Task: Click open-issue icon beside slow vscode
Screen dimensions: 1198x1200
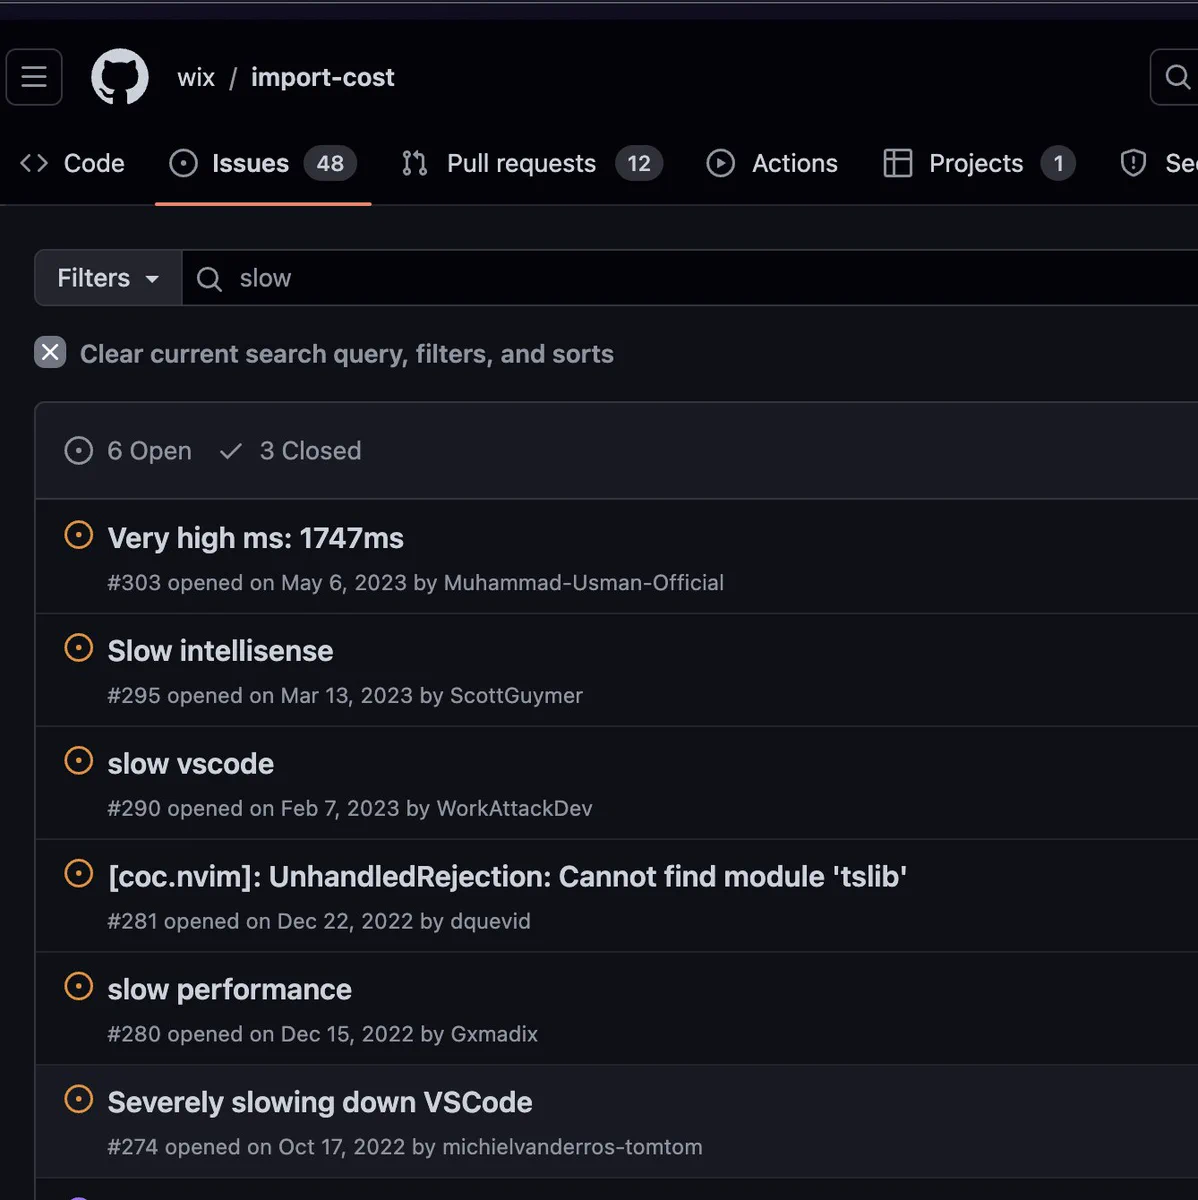Action: 79,761
